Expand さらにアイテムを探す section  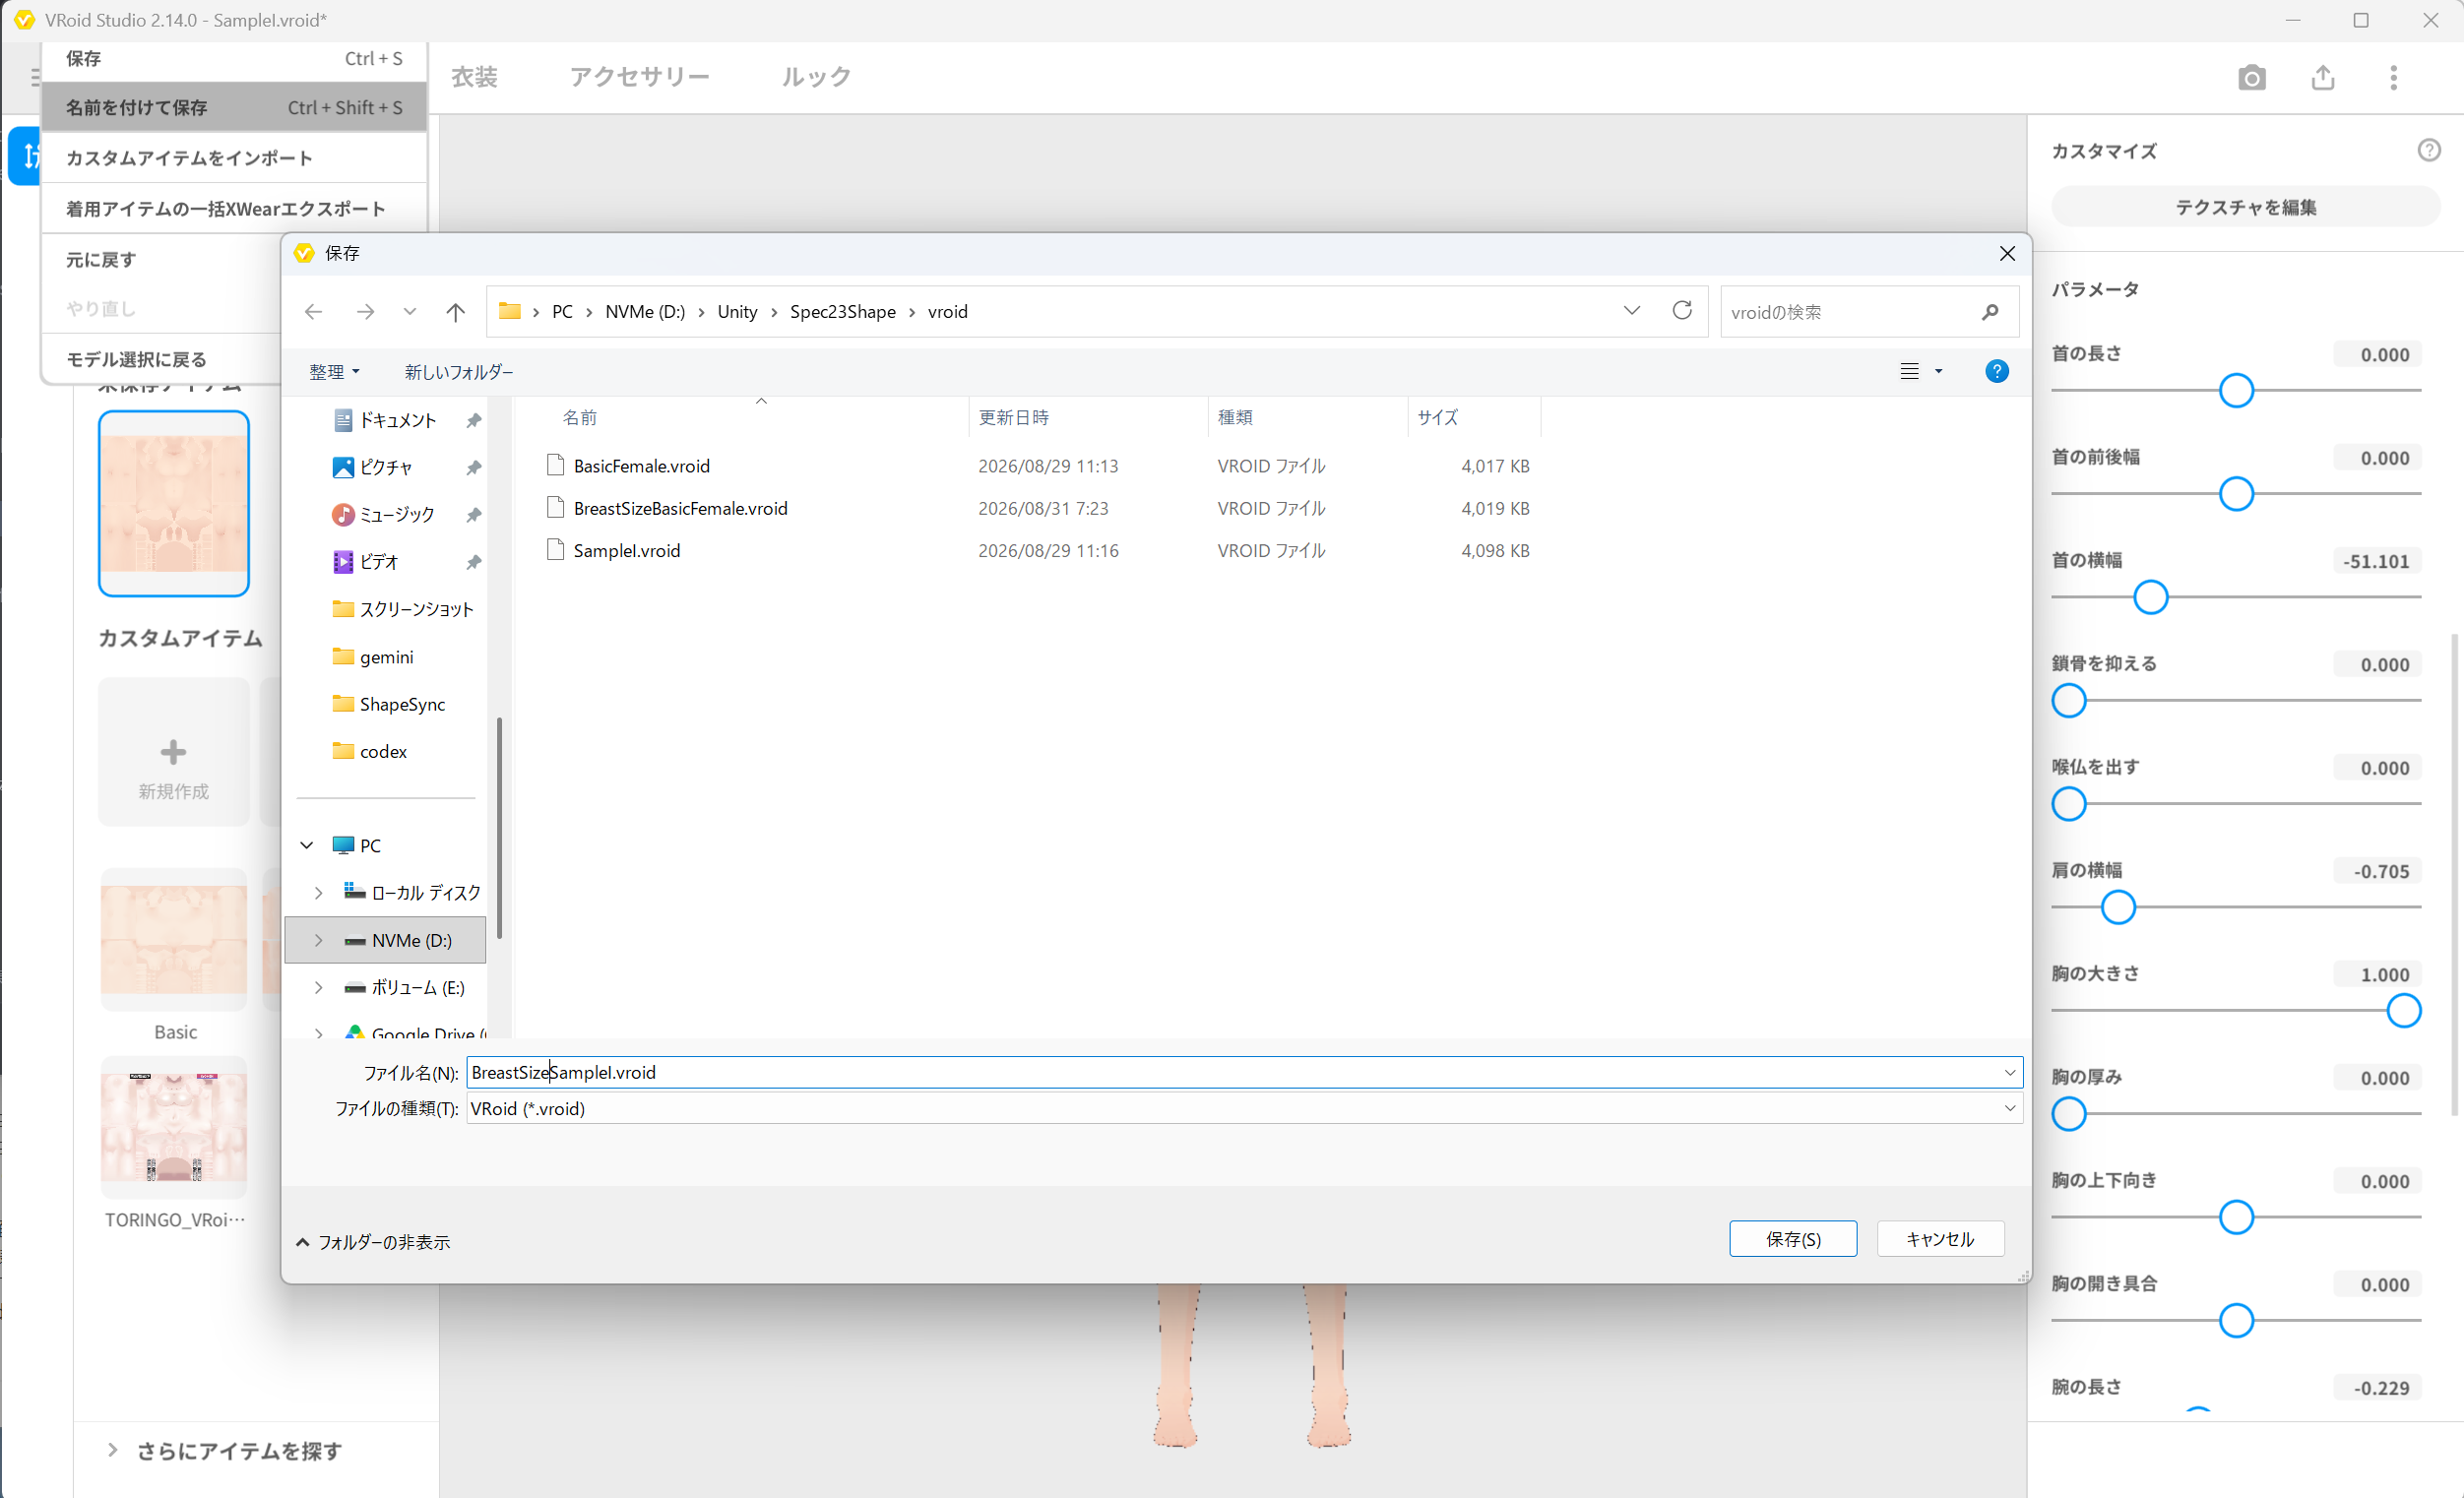[226, 1450]
